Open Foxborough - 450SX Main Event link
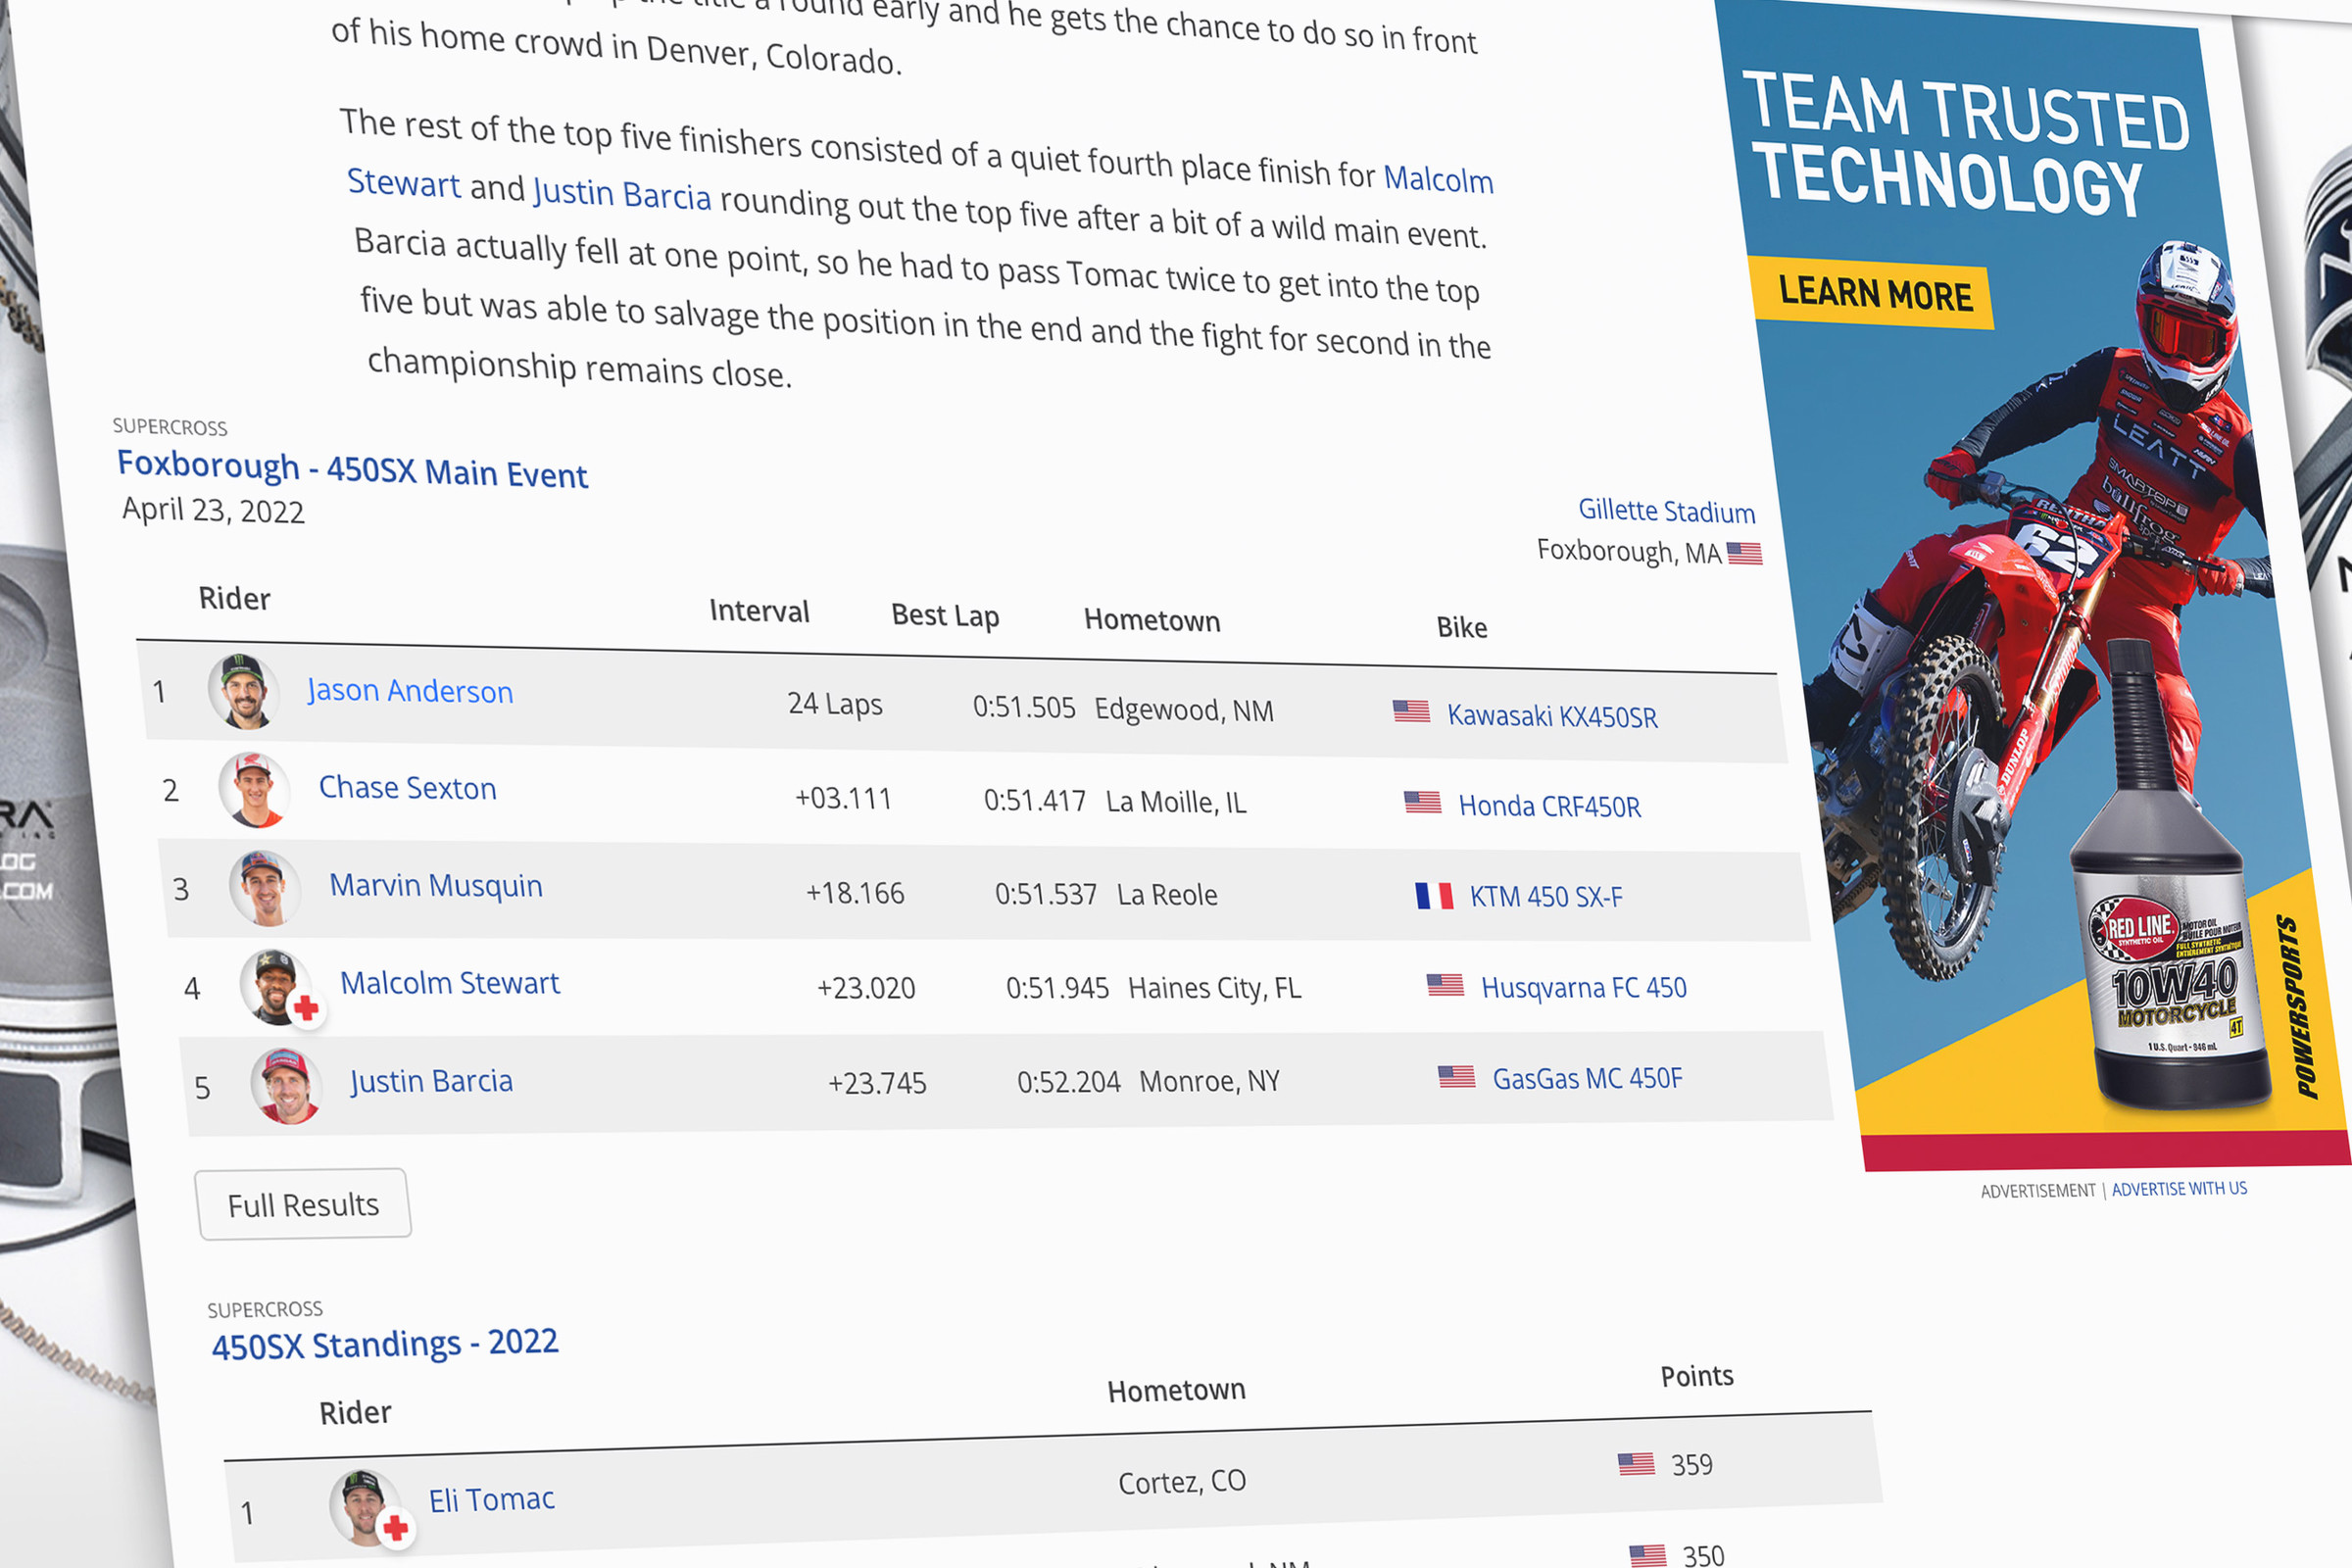The height and width of the screenshot is (1568, 2352). [352, 469]
